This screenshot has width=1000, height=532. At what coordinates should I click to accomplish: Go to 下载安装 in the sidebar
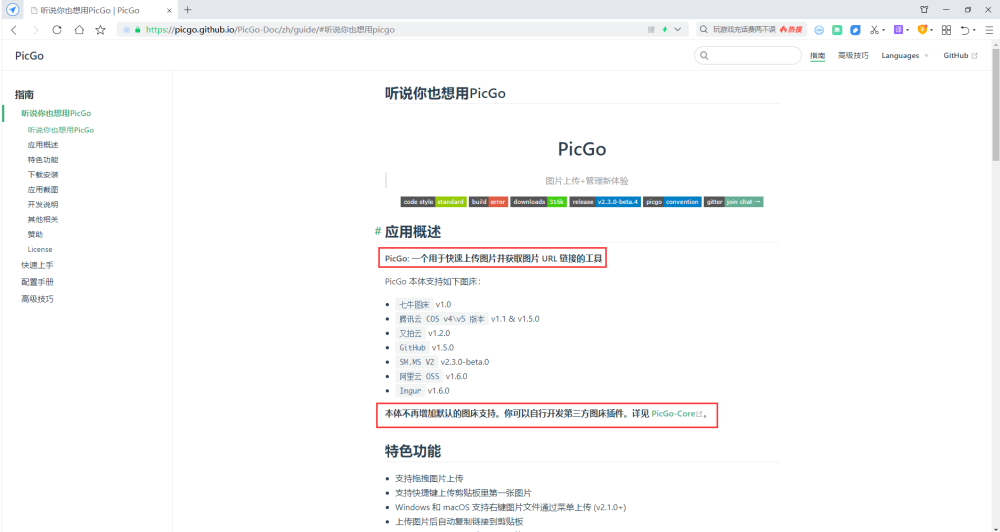coord(43,174)
